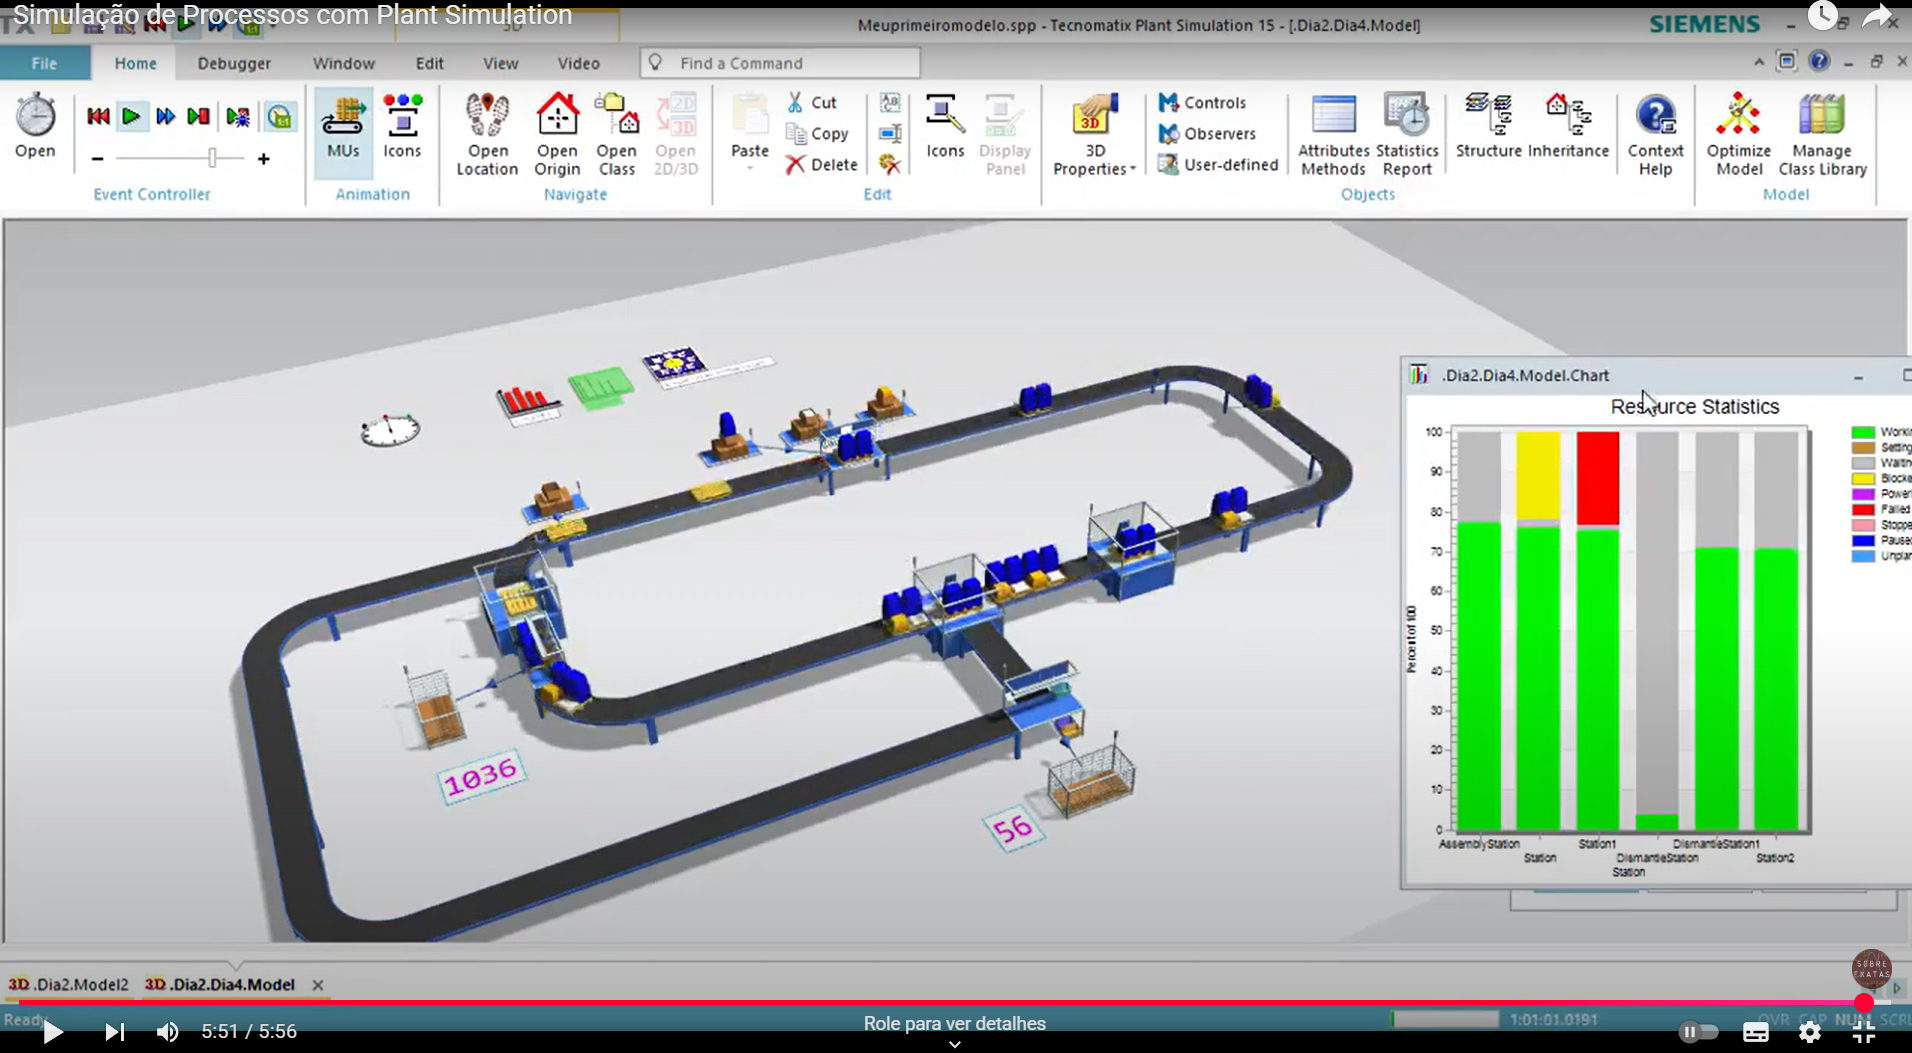Reset simulation with the red rewind icon
The width and height of the screenshot is (1912, 1053).
coord(98,117)
